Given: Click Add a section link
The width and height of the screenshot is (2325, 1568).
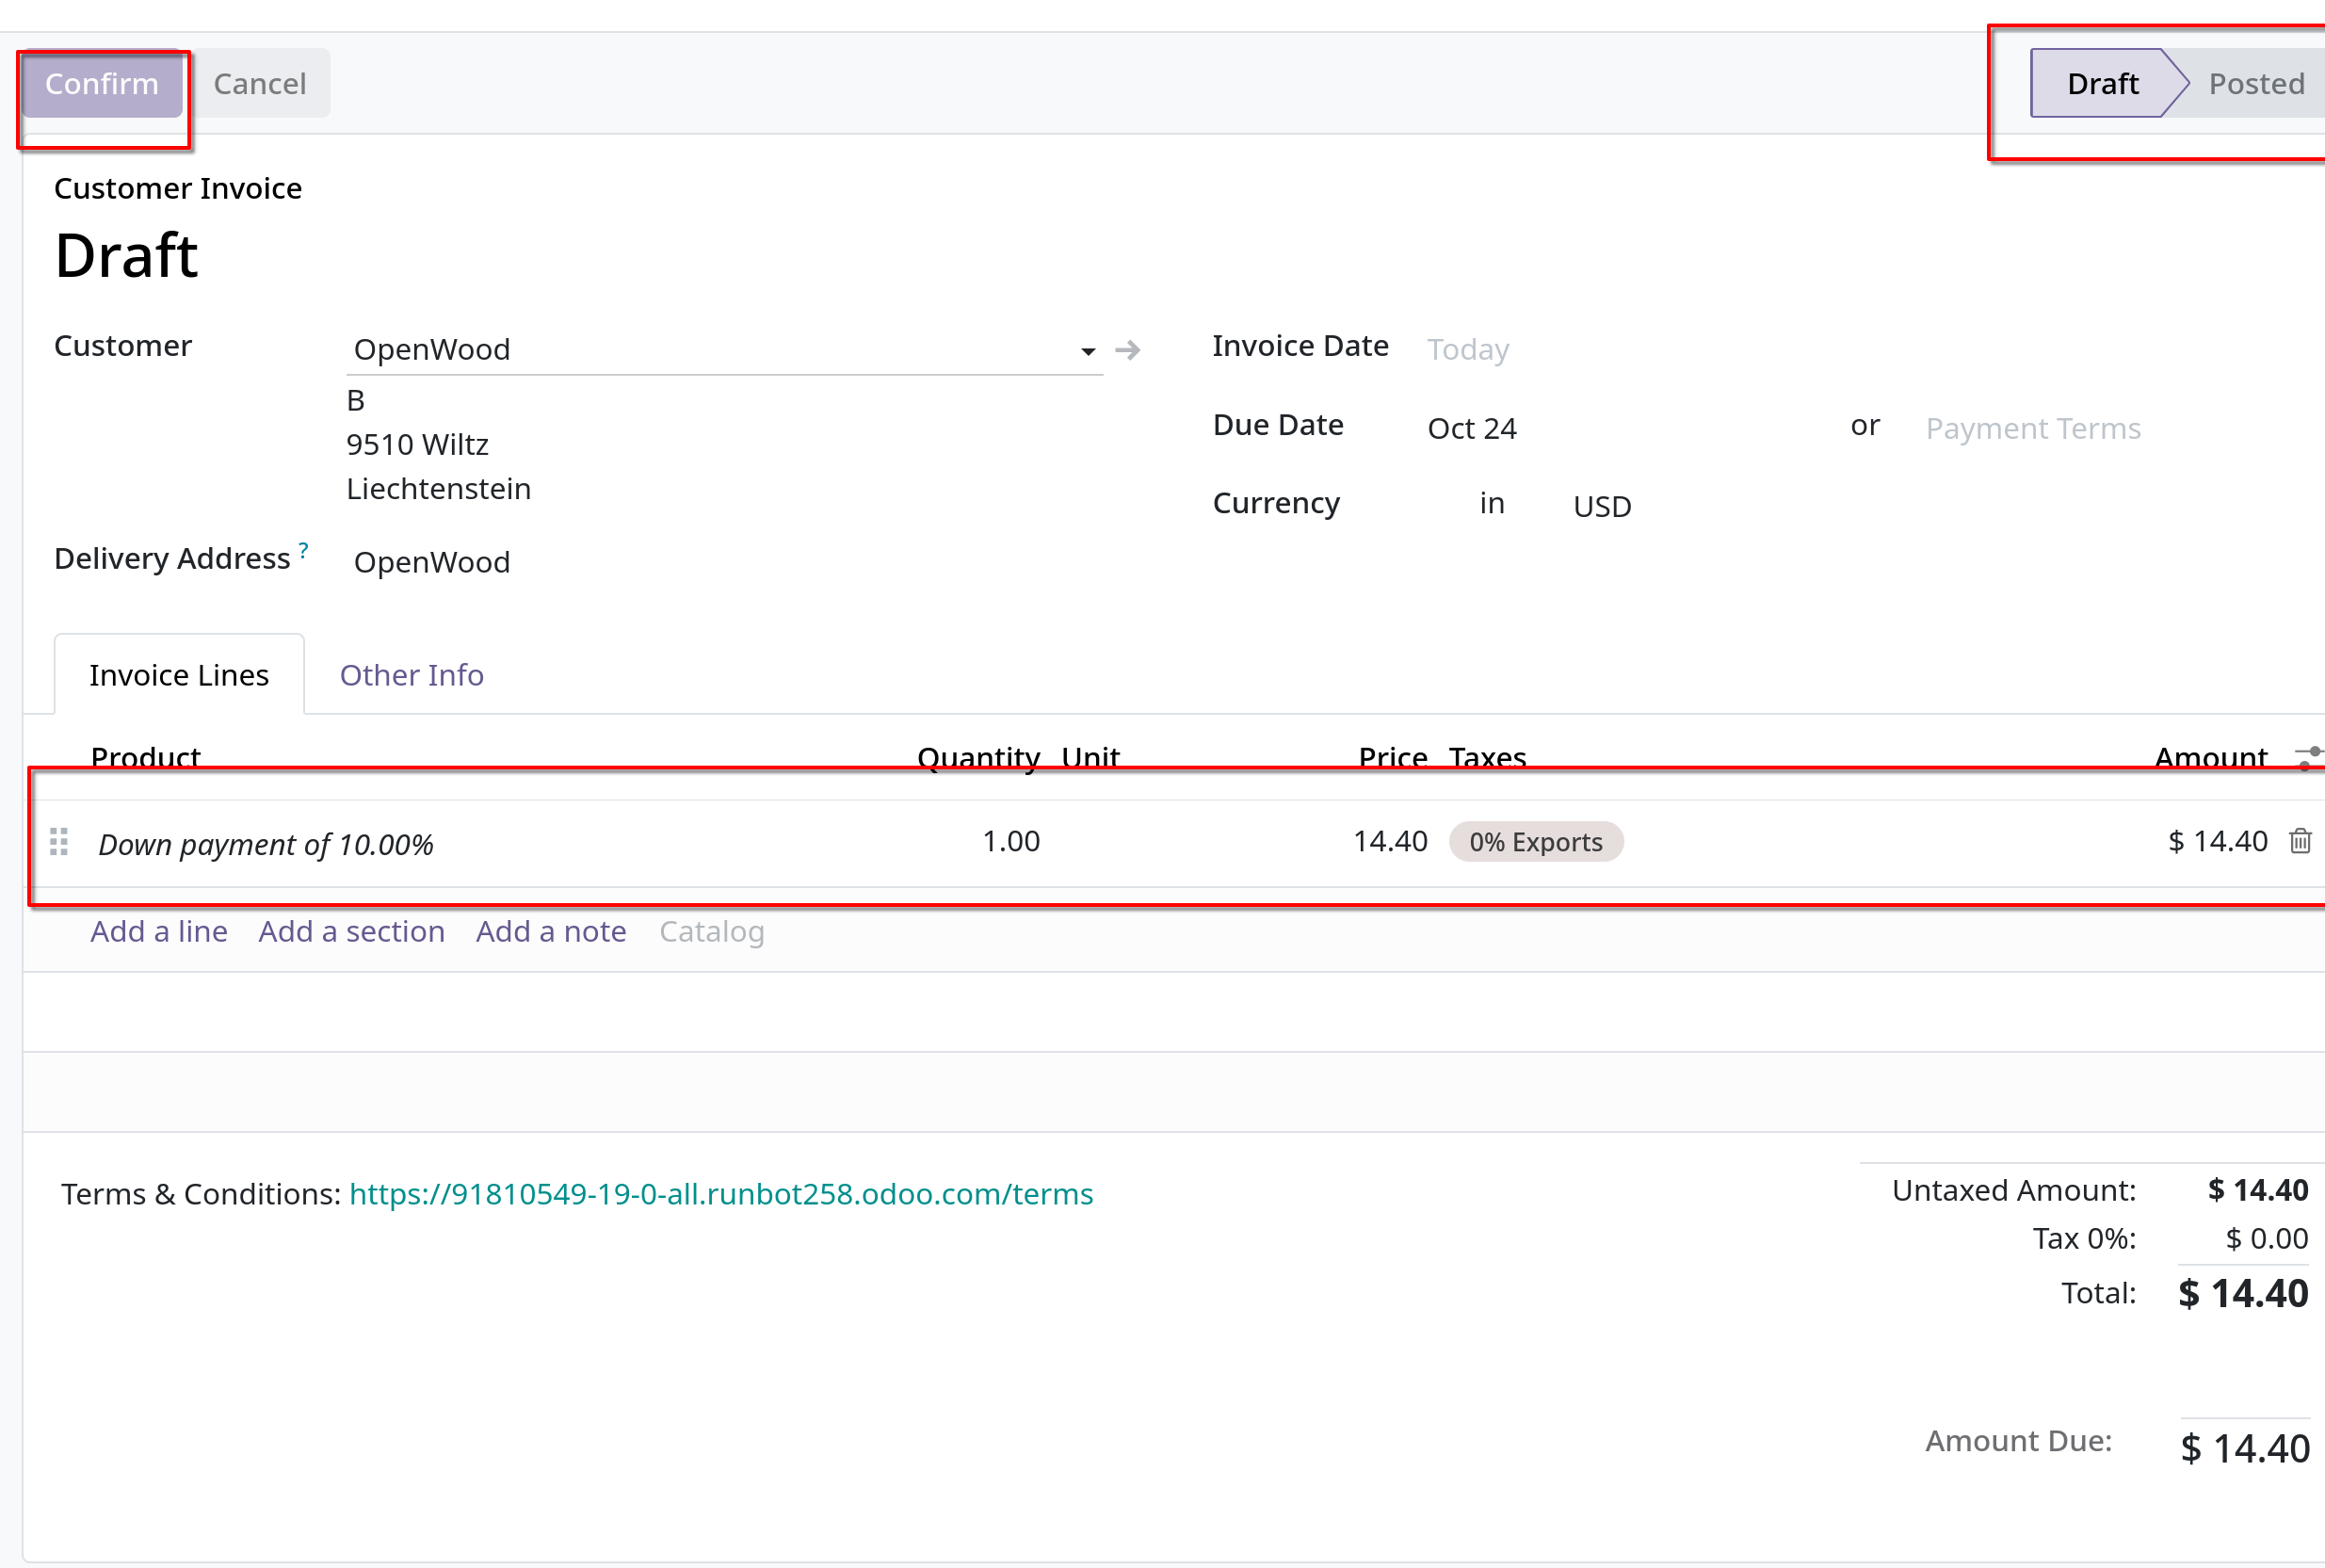Looking at the screenshot, I should [x=351, y=932].
